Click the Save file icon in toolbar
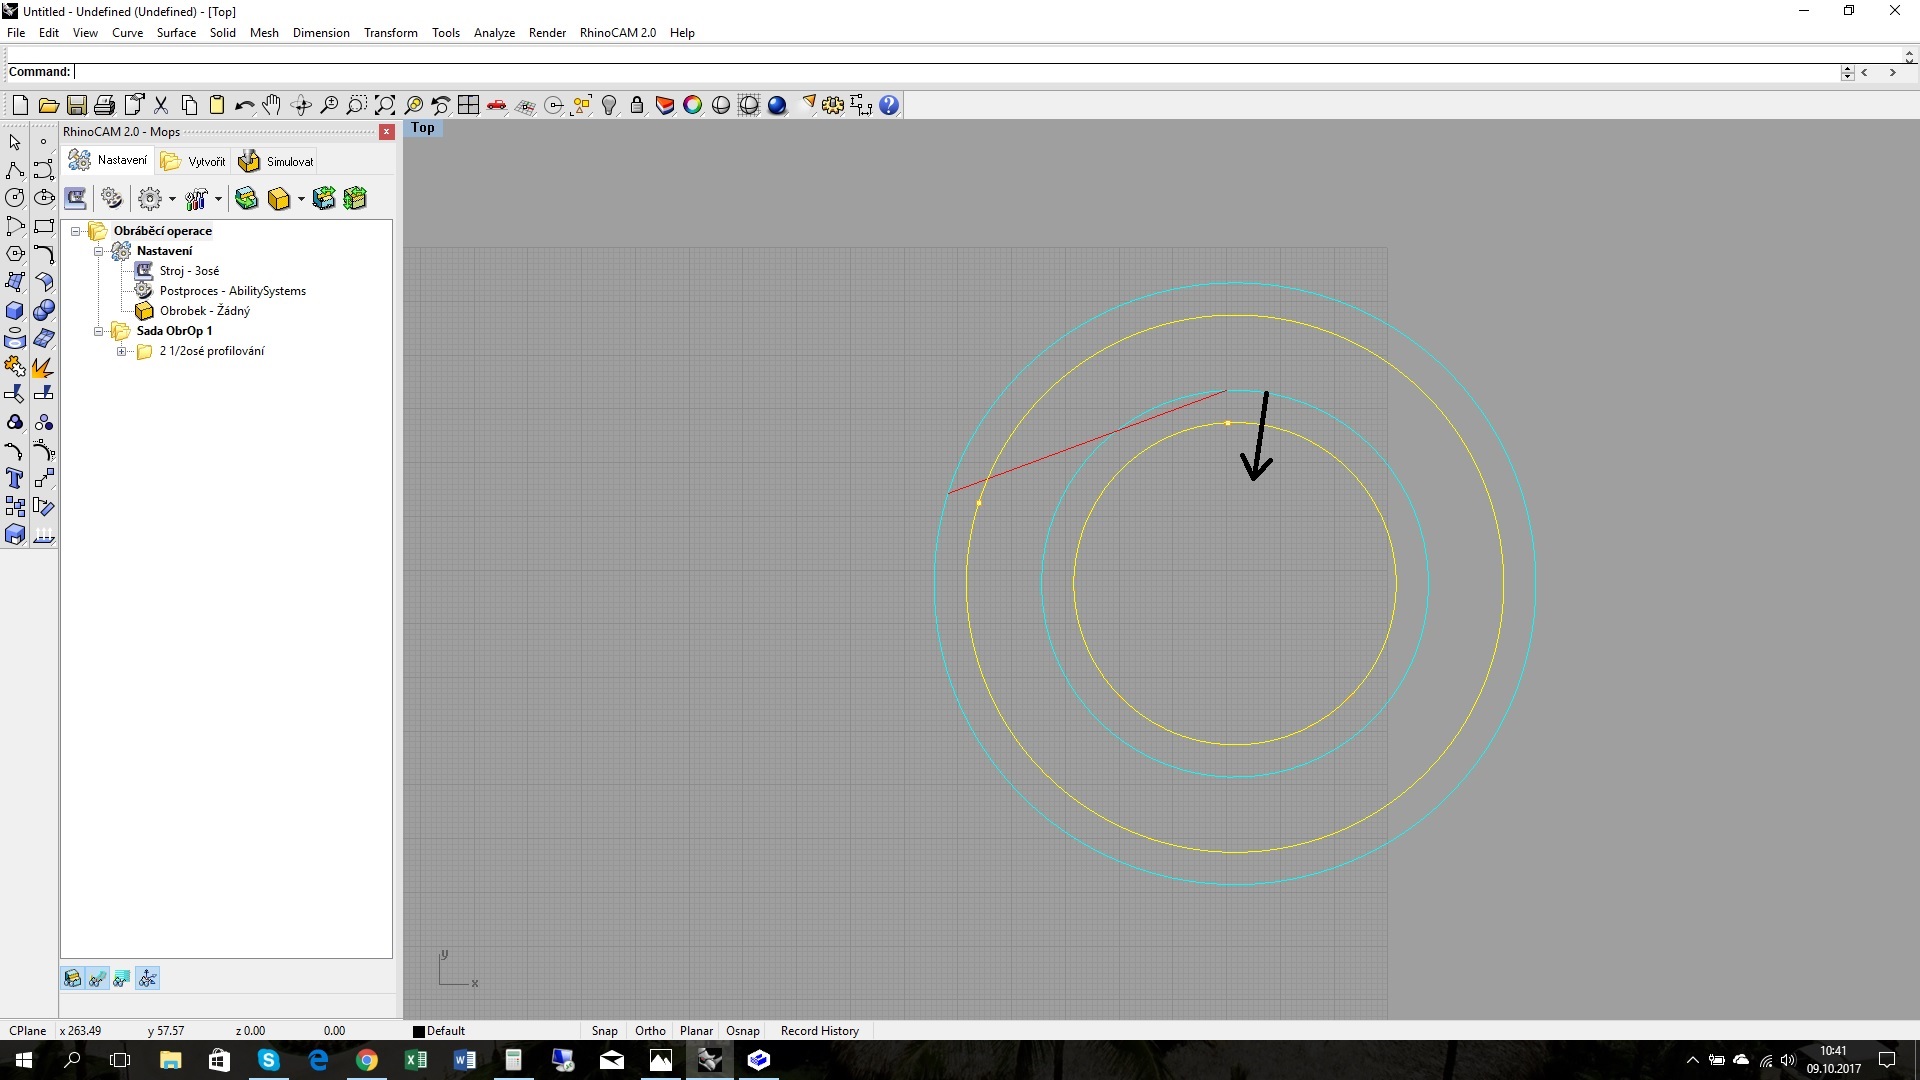The width and height of the screenshot is (1920, 1080). (x=77, y=105)
